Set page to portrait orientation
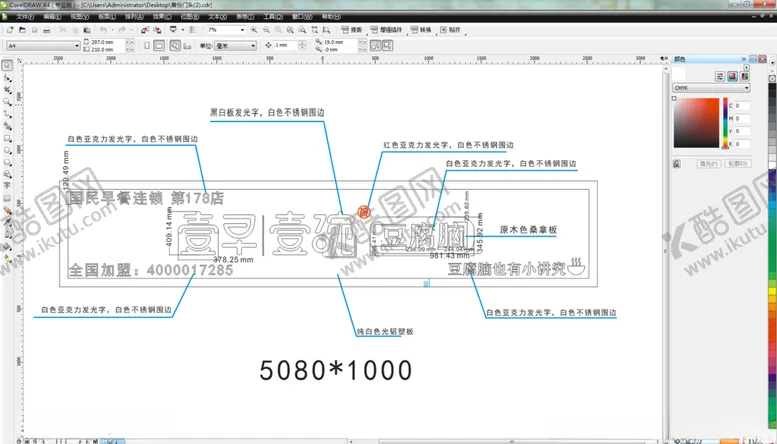Image resolution: width=777 pixels, height=444 pixels. [147, 46]
